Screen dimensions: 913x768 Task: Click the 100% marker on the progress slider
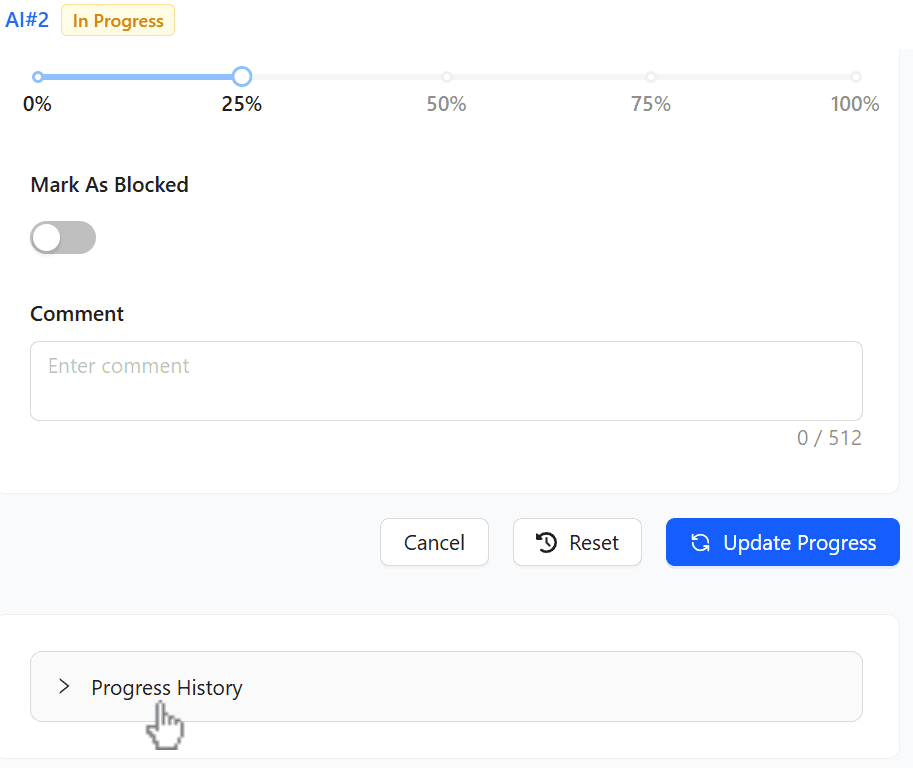[856, 76]
